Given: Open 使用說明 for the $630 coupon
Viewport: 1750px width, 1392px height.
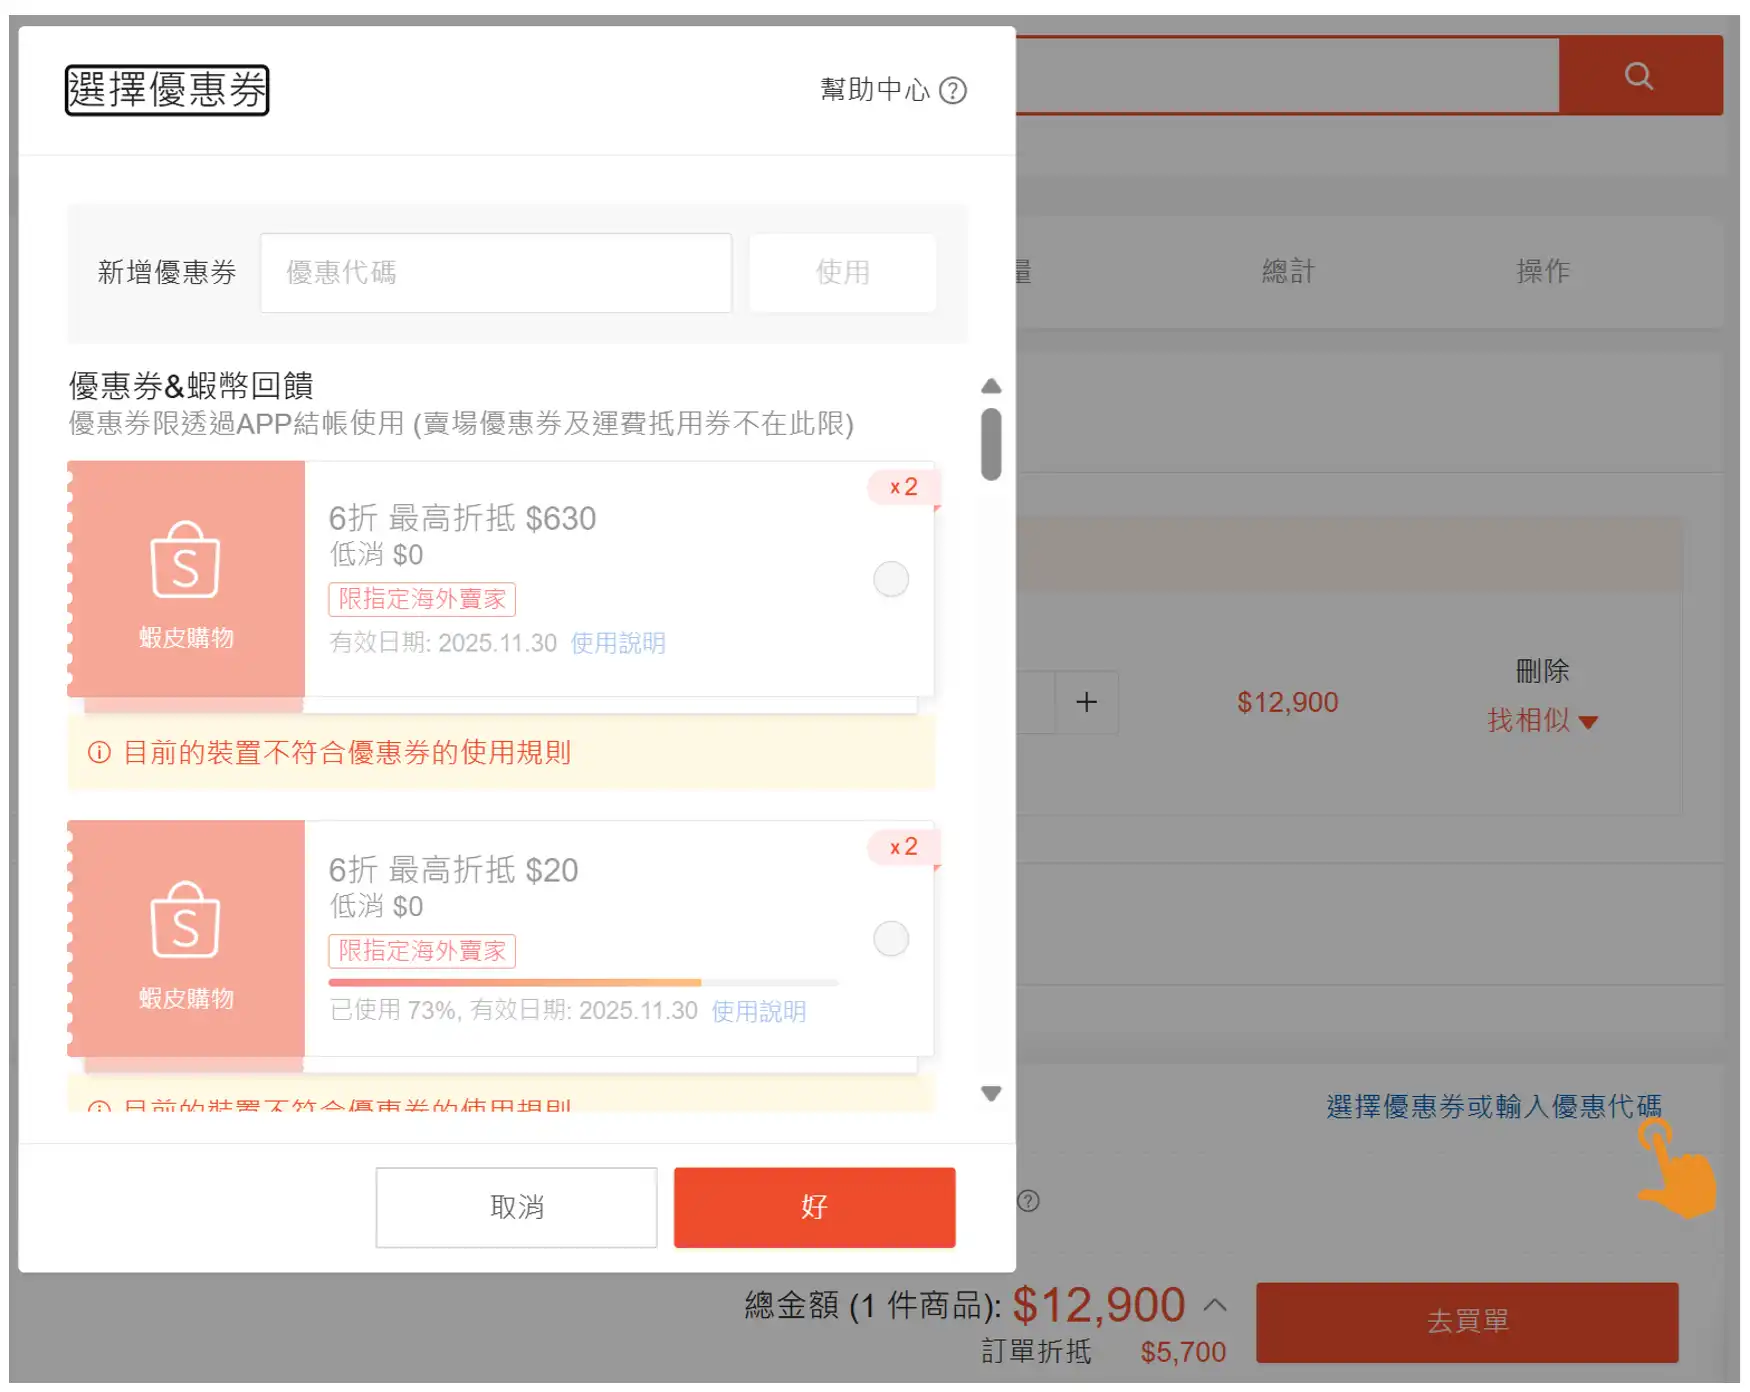Looking at the screenshot, I should 618,643.
